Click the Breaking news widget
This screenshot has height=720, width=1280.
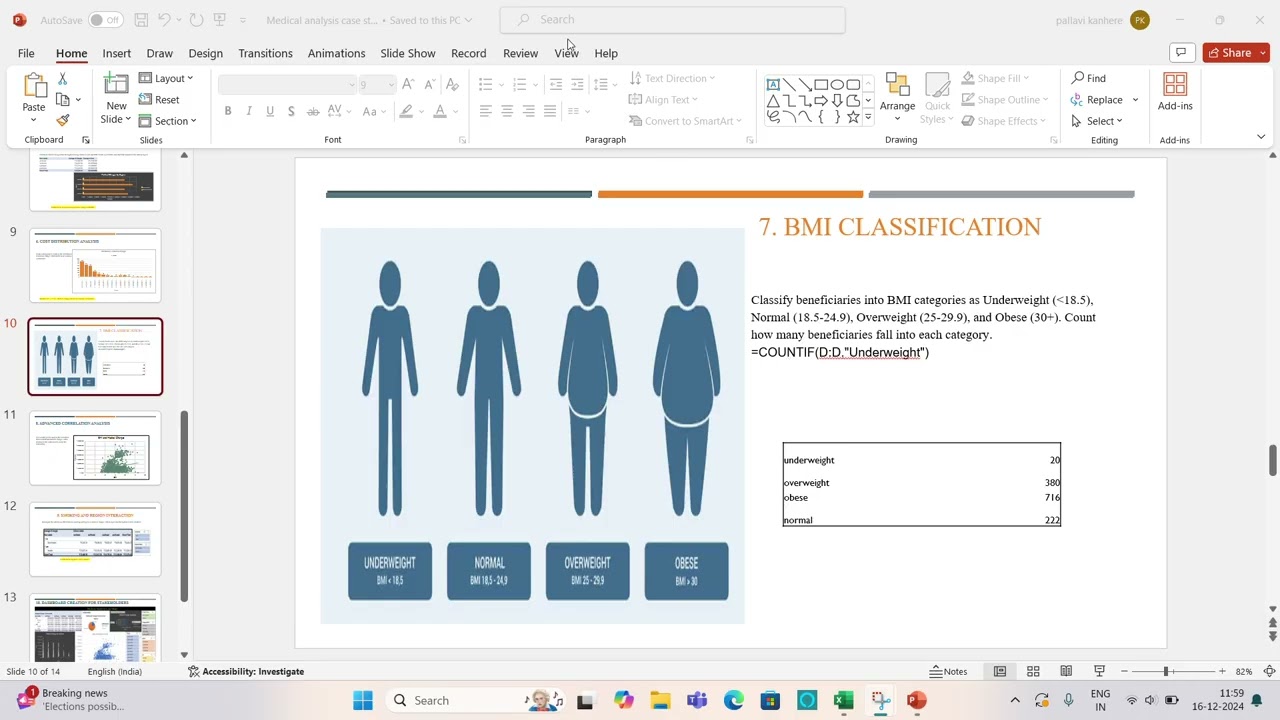point(70,700)
